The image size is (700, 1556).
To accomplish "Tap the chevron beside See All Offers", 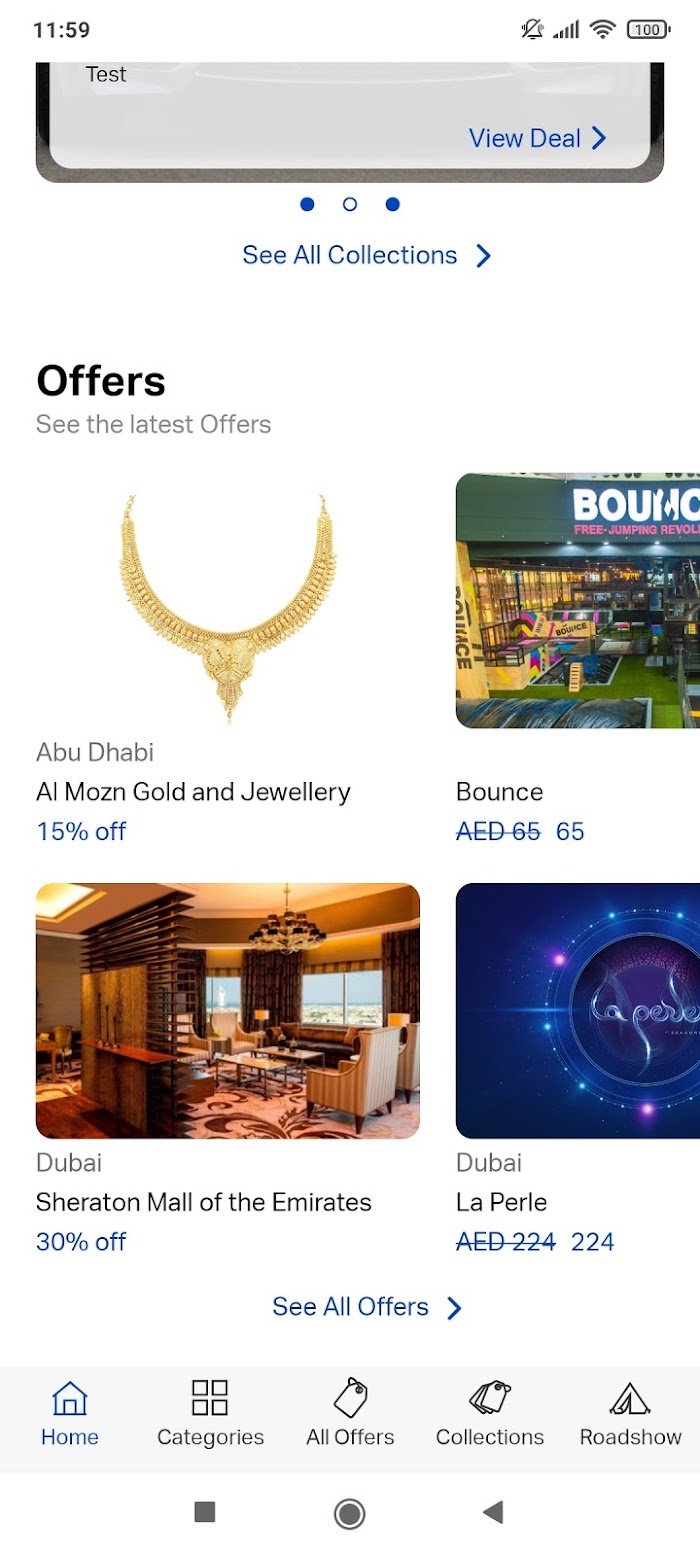I will pos(455,1308).
